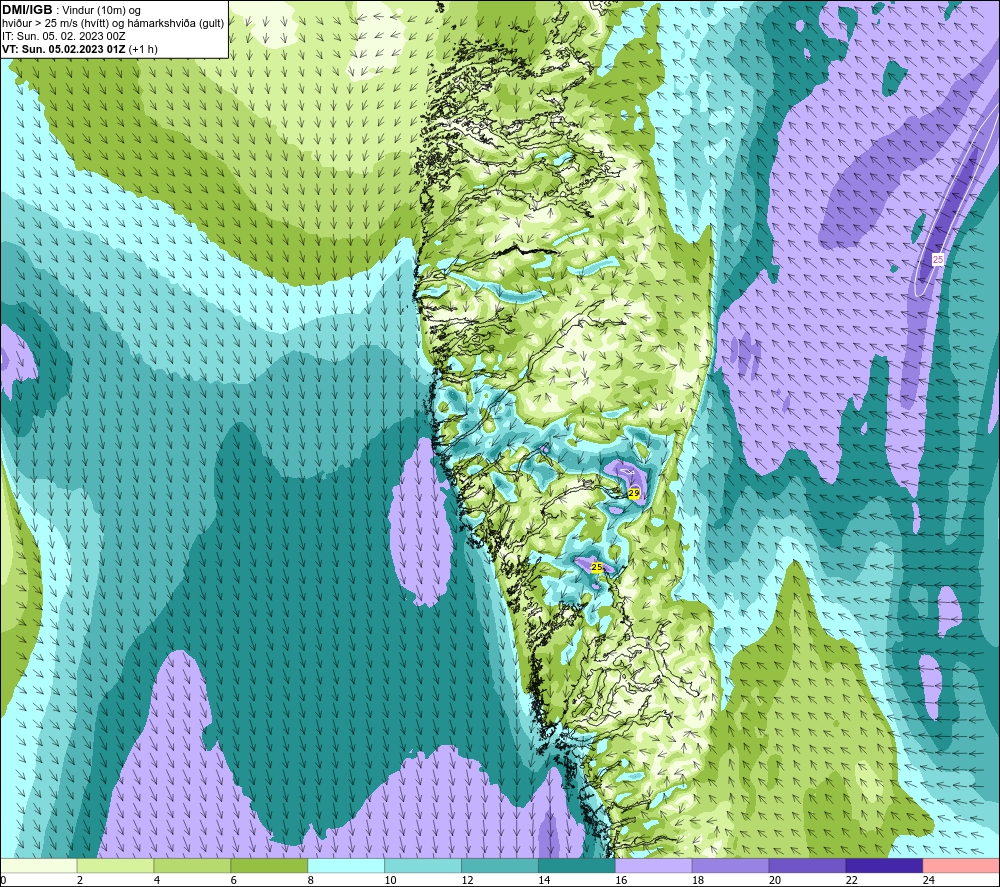Image resolution: width=1000 pixels, height=887 pixels.
Task: Click the white "25" gust contour label
Action: click(938, 260)
